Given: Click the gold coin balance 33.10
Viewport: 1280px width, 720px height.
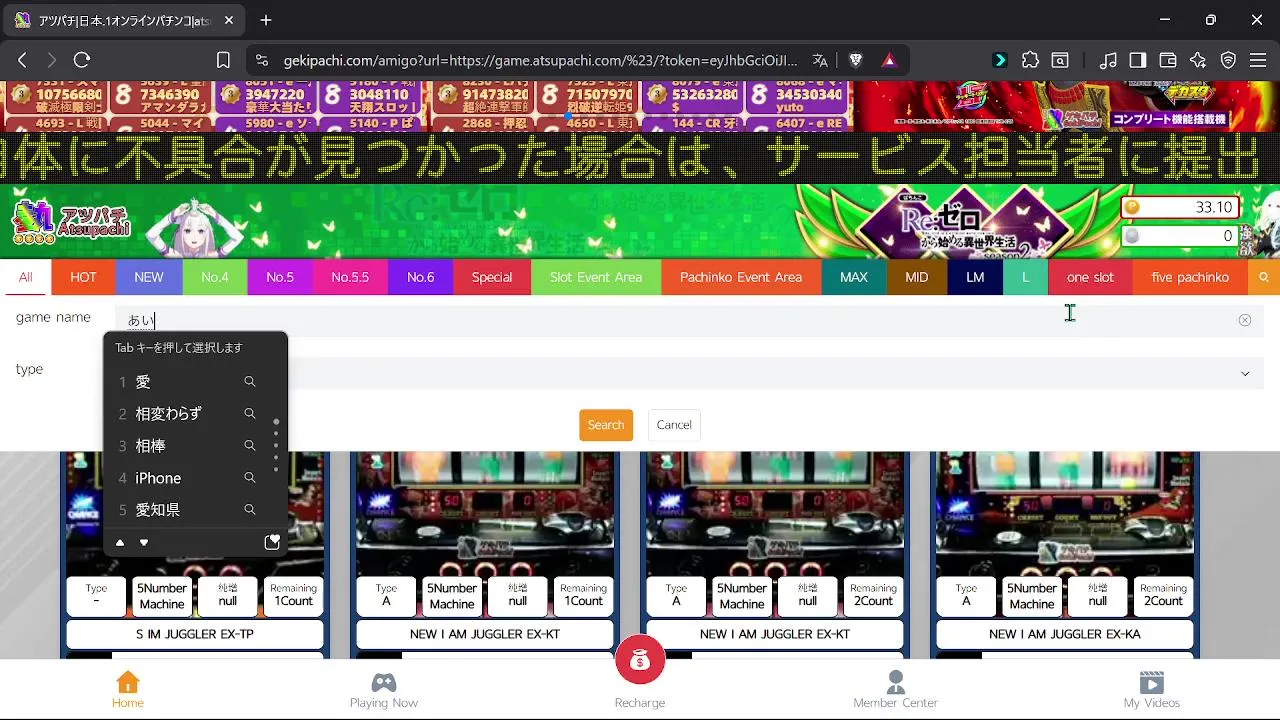Looking at the screenshot, I should (x=1181, y=207).
